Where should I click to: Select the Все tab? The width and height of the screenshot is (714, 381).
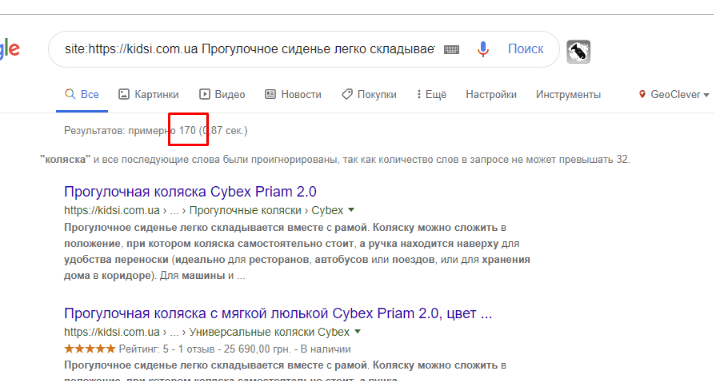coord(82,94)
